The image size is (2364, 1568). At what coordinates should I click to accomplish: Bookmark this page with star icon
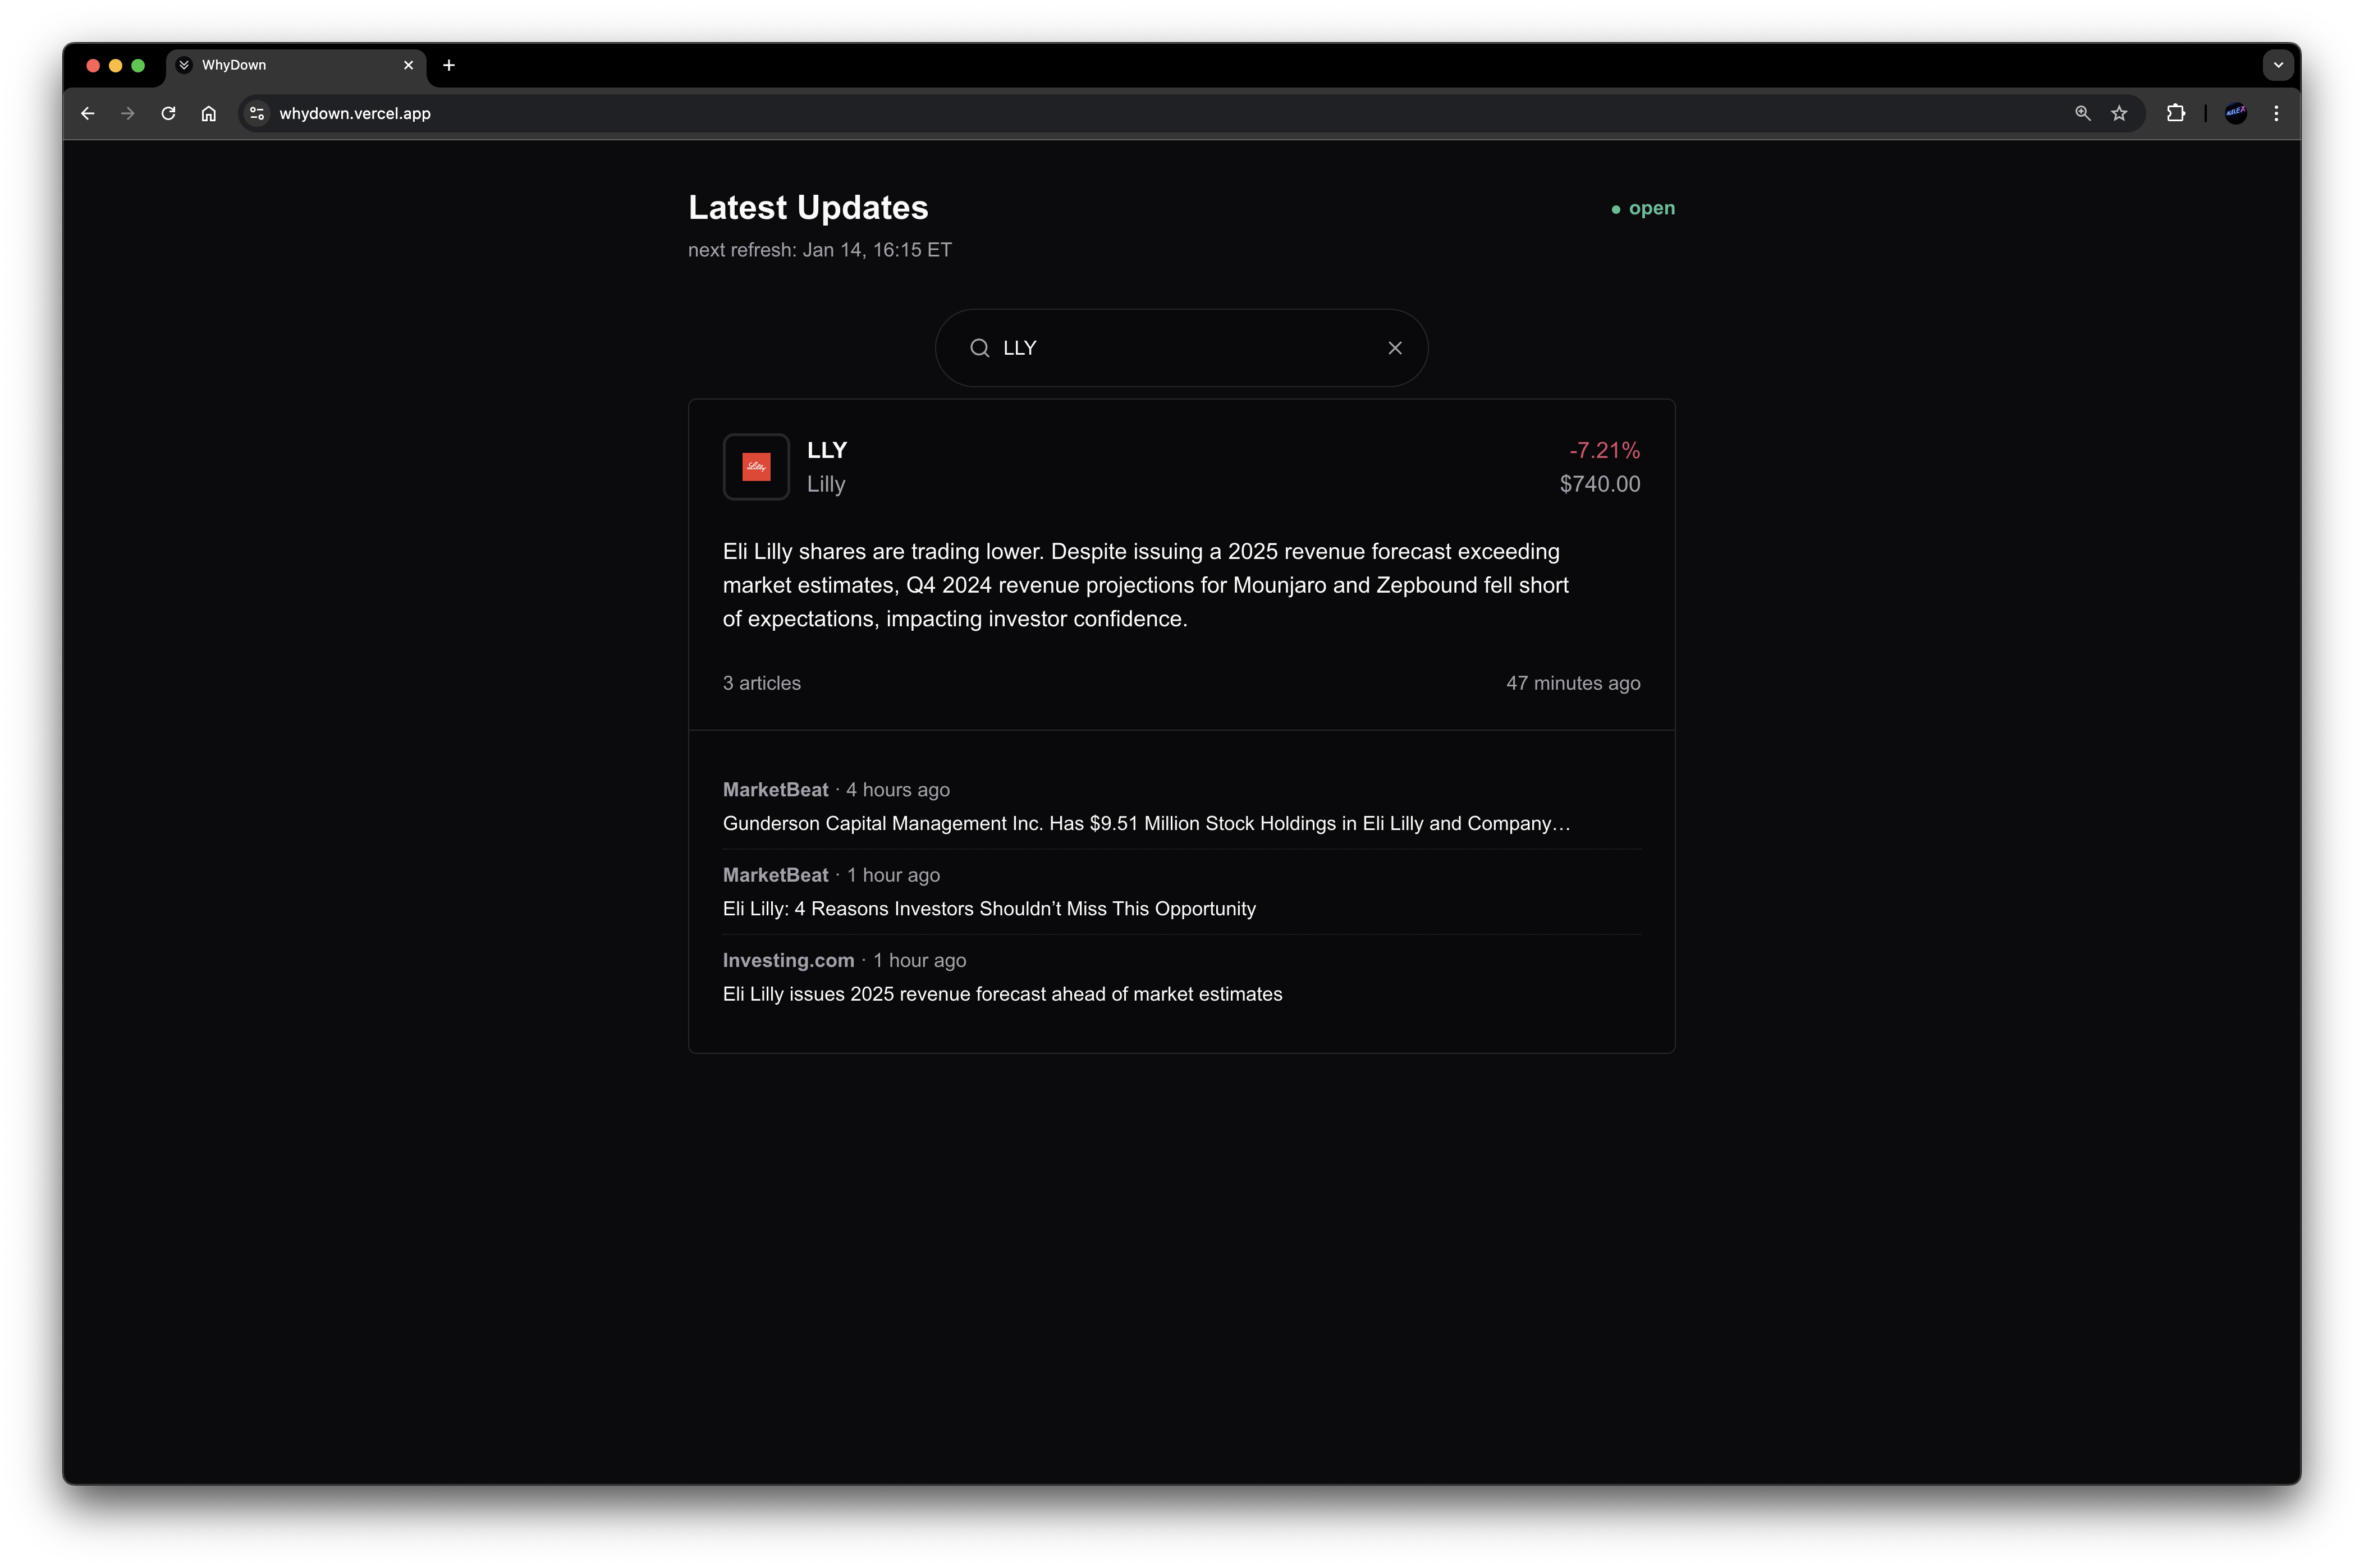pyautogui.click(x=2119, y=114)
